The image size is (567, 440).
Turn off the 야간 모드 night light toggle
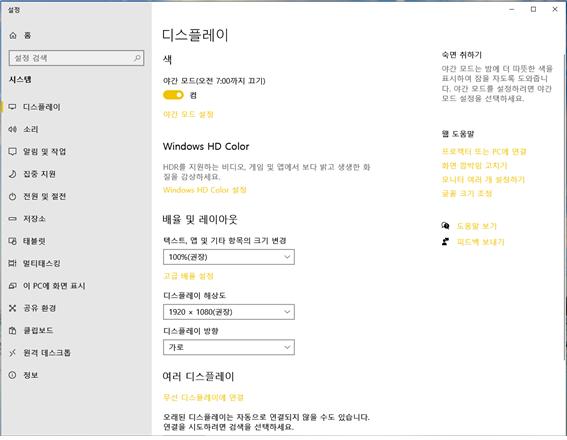pyautogui.click(x=173, y=95)
